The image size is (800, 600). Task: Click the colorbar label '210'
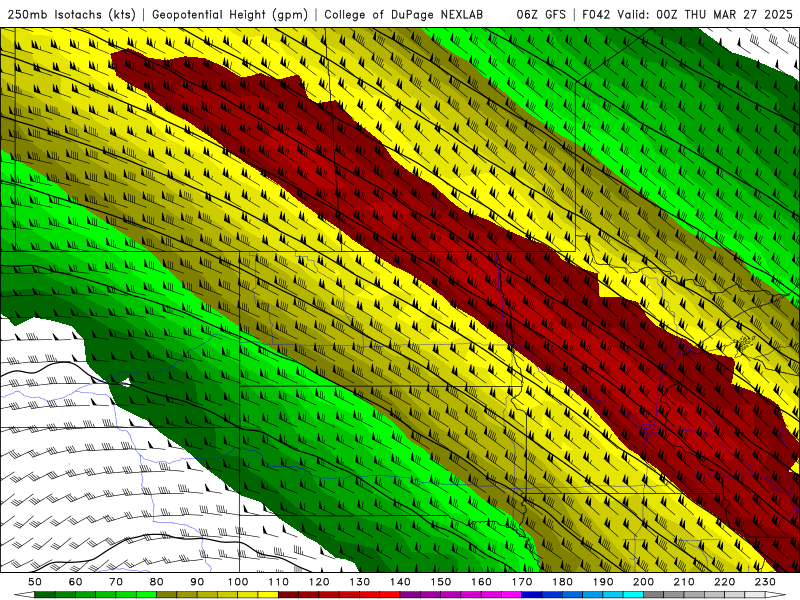coord(684,582)
